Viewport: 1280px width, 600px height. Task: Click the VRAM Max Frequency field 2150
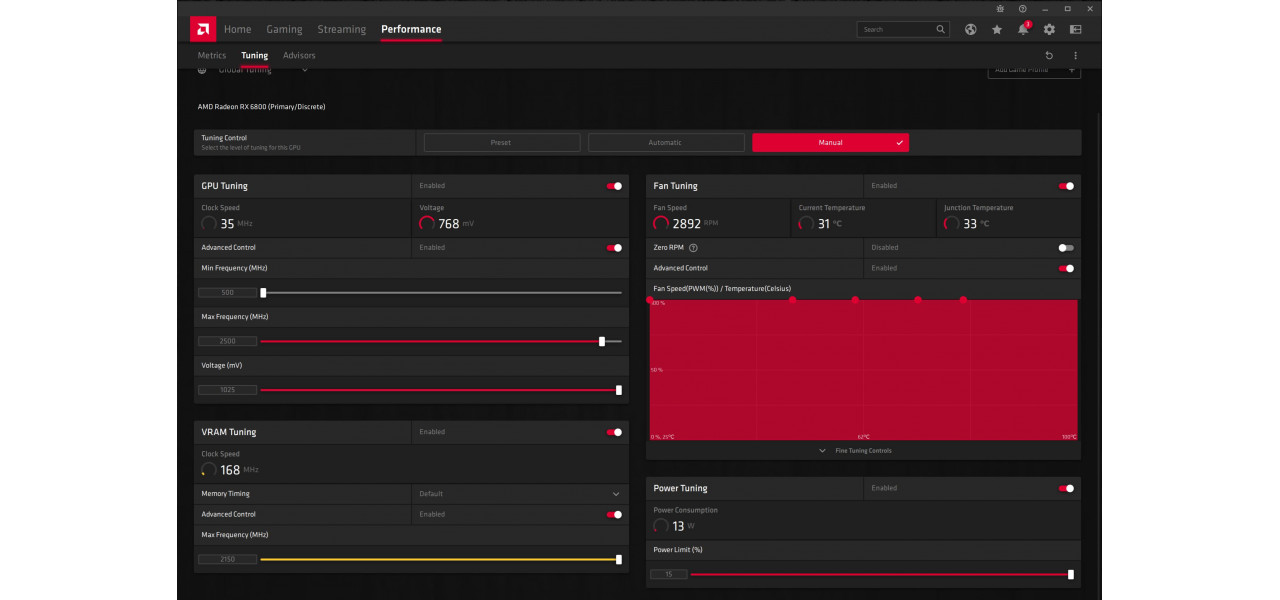point(228,559)
